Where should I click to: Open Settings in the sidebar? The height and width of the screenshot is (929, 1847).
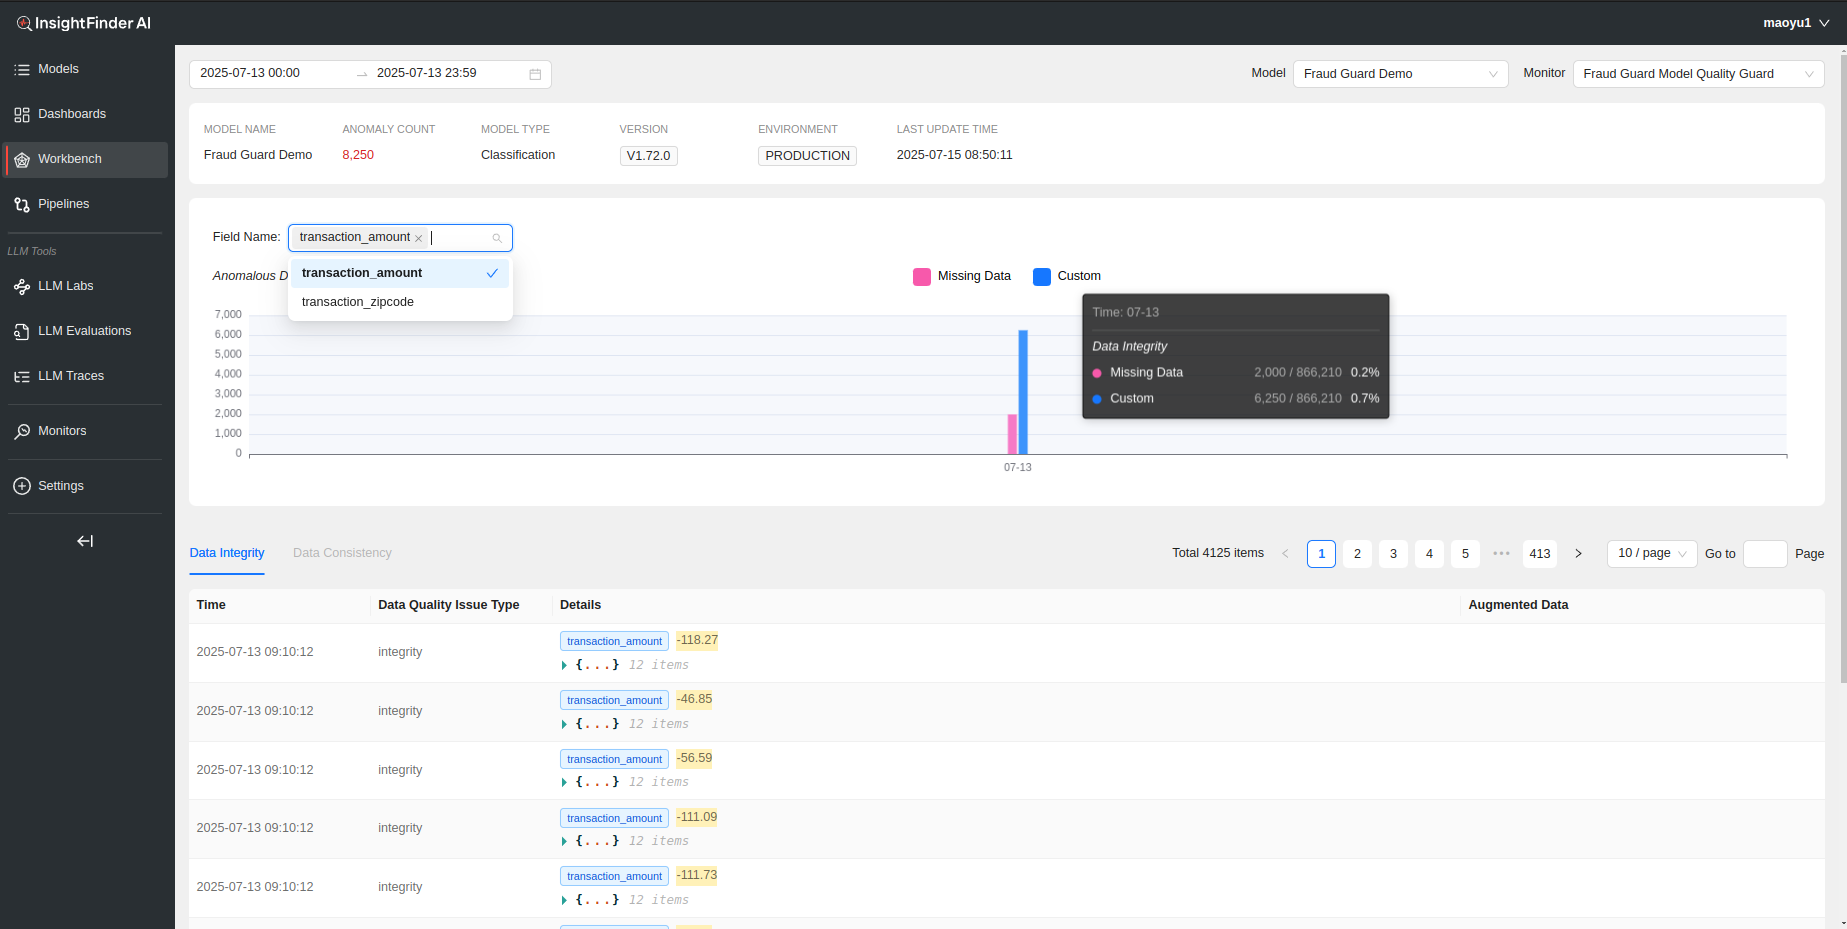click(61, 486)
